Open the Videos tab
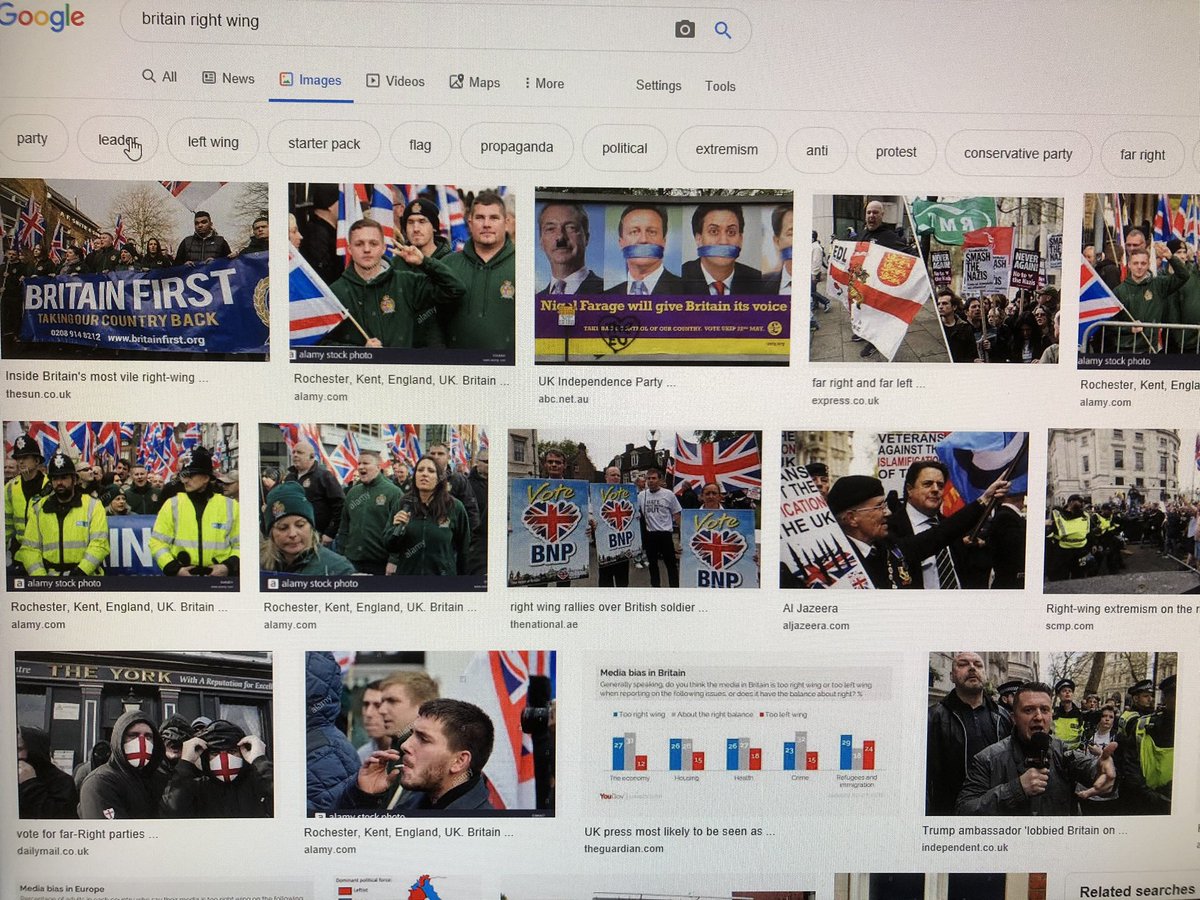Viewport: 1200px width, 900px height. coord(395,82)
